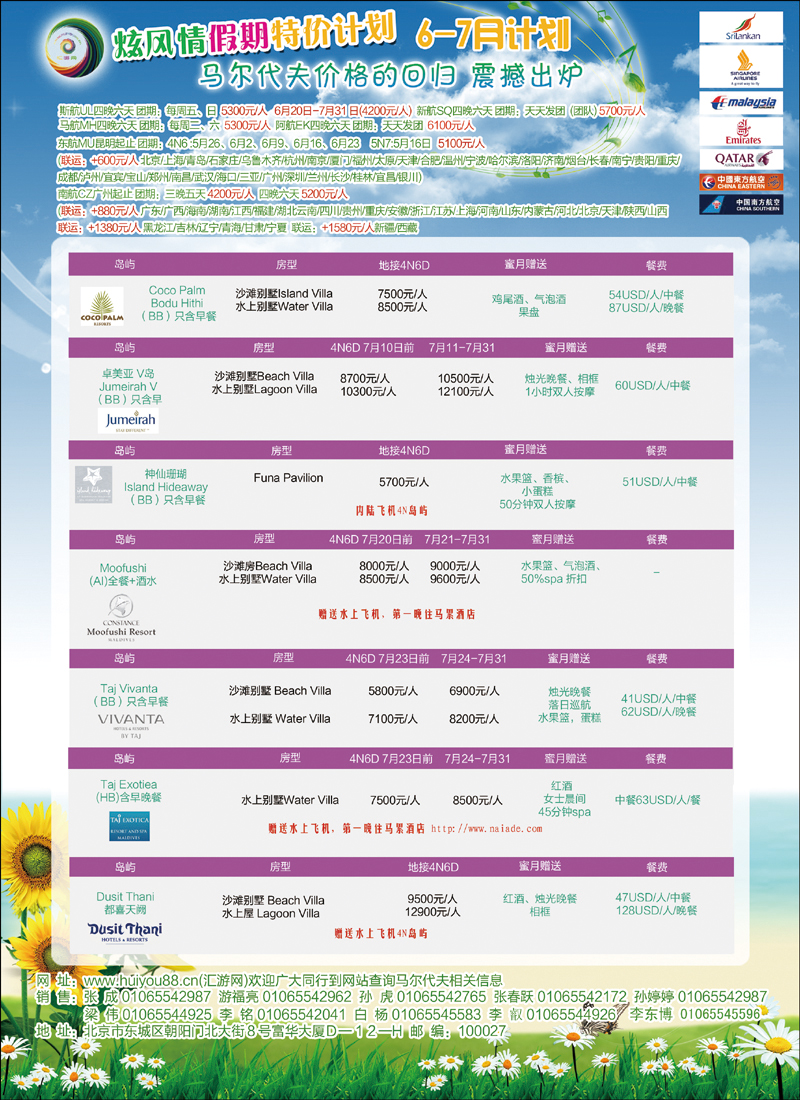Select the "12900元/人" price
The image size is (800, 1100).
pyautogui.click(x=432, y=912)
